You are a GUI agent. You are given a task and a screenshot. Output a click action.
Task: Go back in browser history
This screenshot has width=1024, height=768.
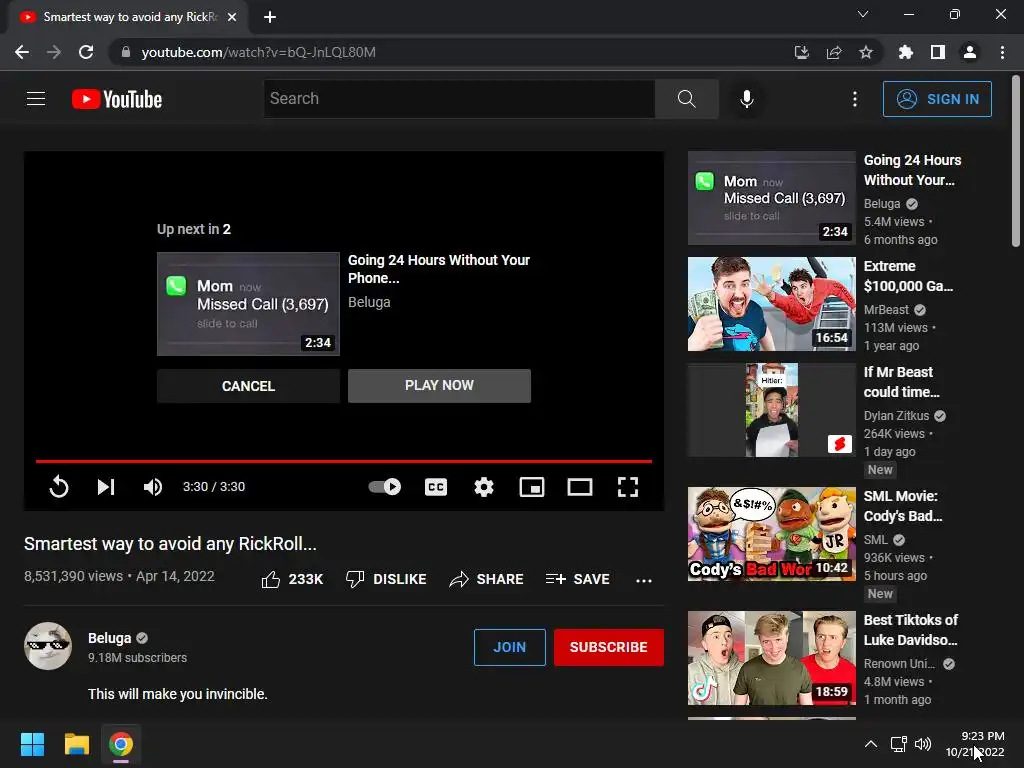[x=22, y=52]
